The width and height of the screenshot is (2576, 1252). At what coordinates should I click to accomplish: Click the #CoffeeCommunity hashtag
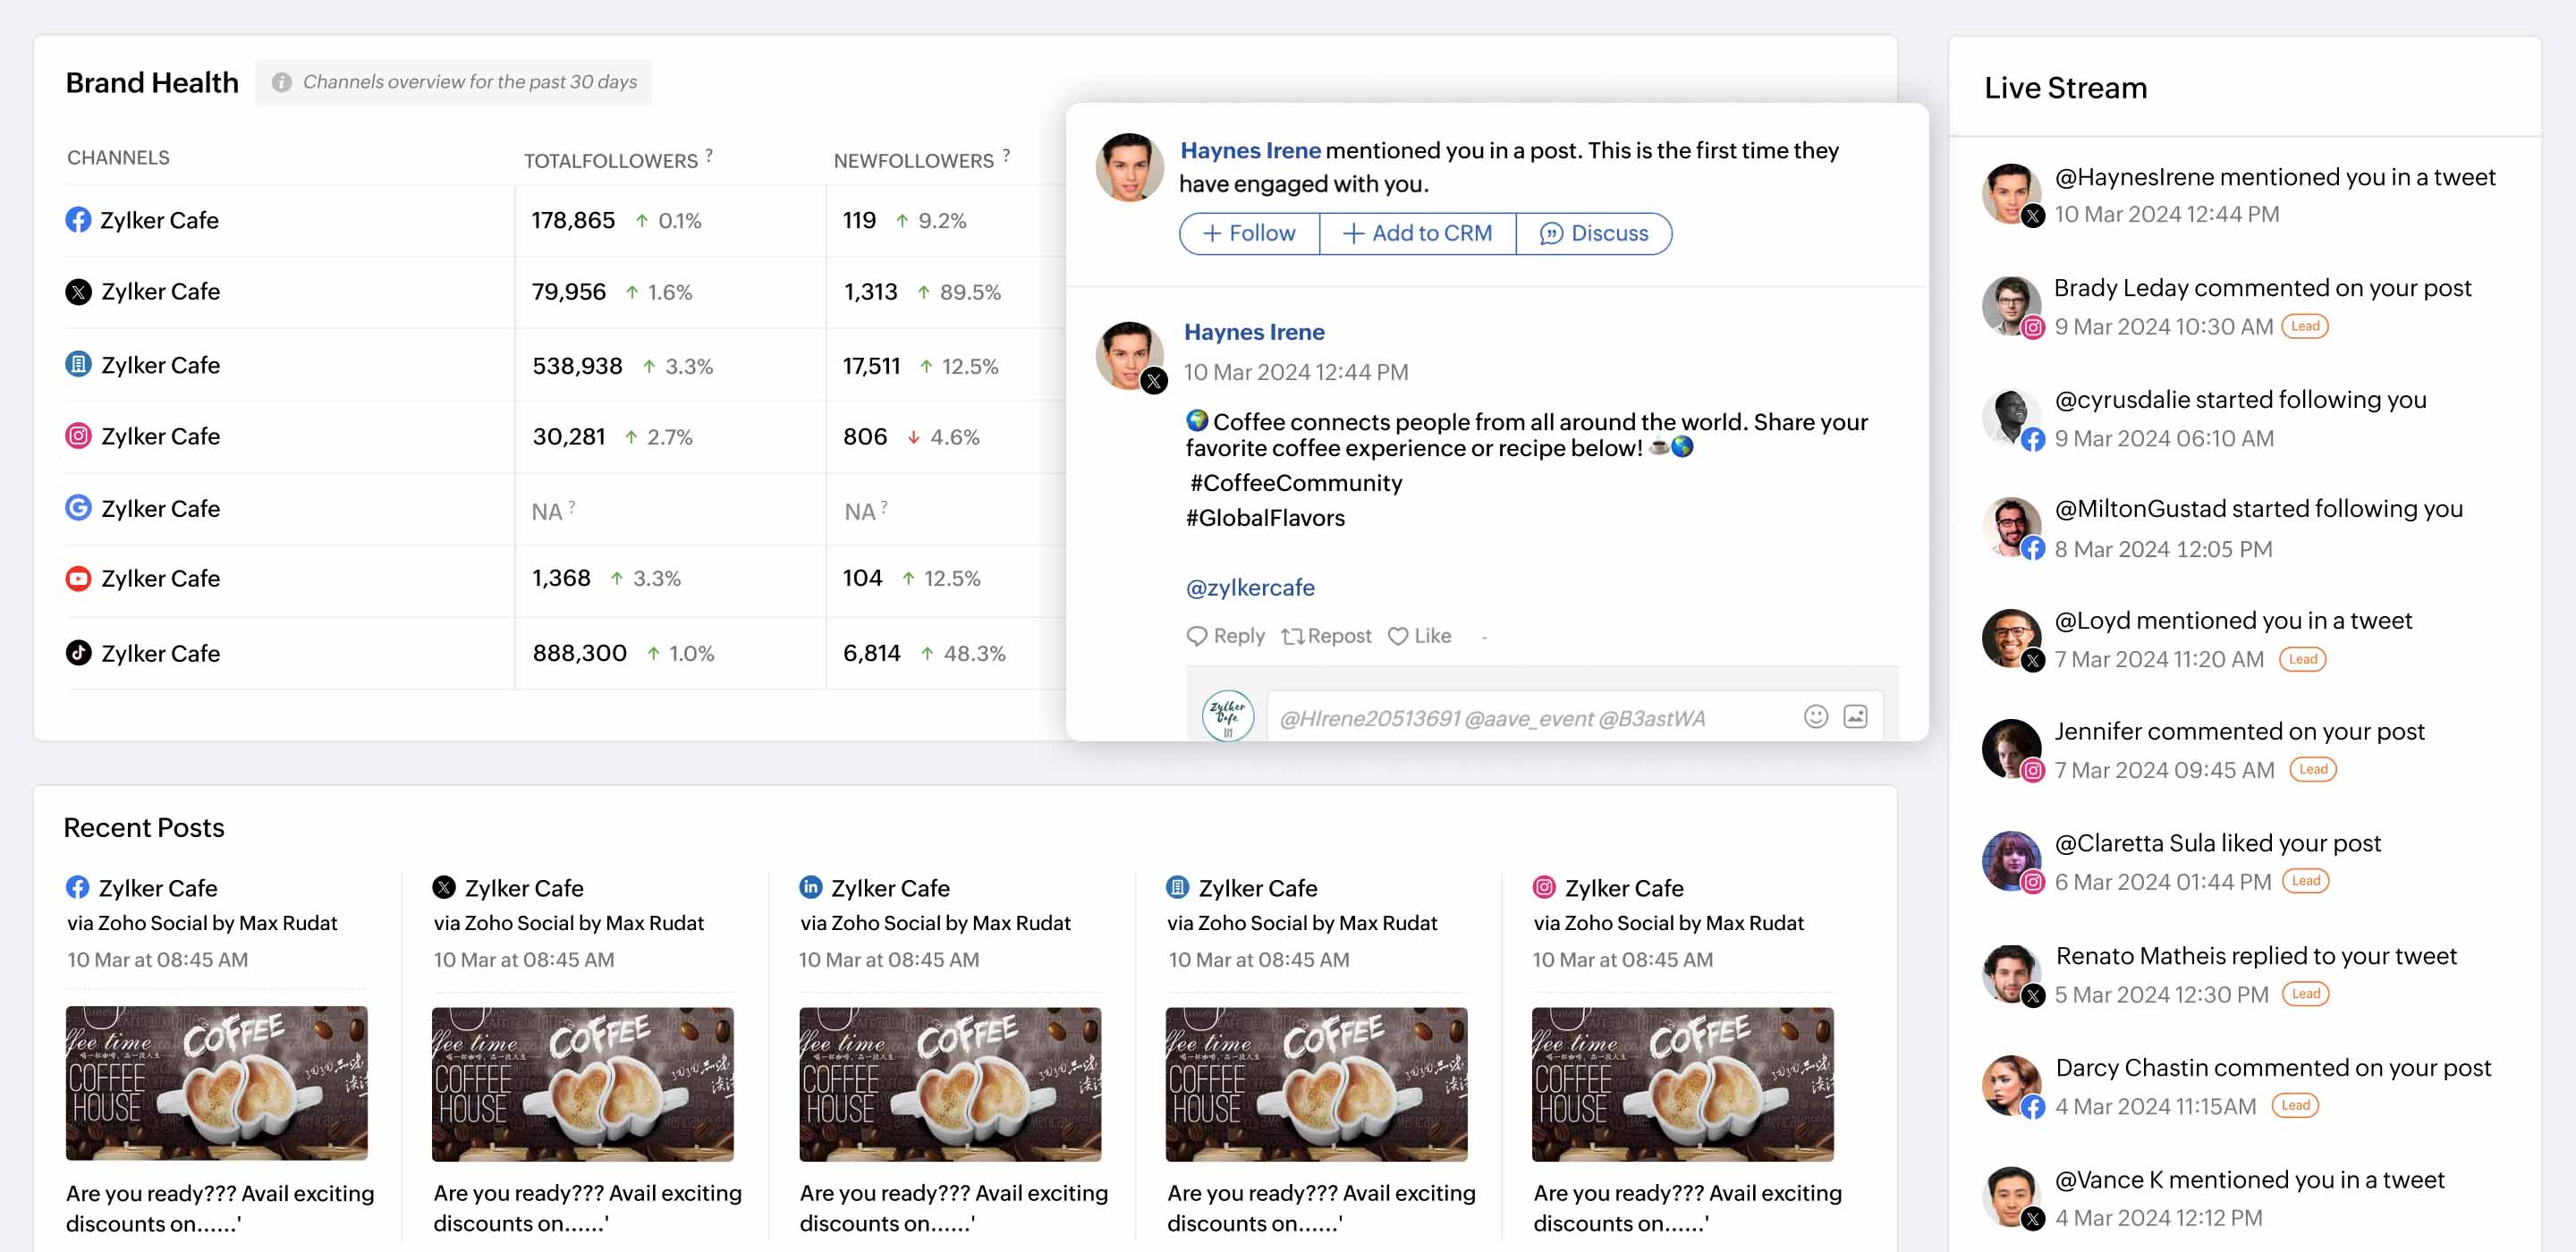[x=1296, y=483]
